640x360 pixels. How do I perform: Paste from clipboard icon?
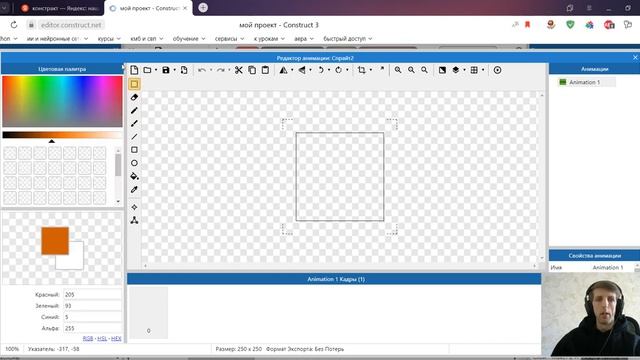point(265,70)
